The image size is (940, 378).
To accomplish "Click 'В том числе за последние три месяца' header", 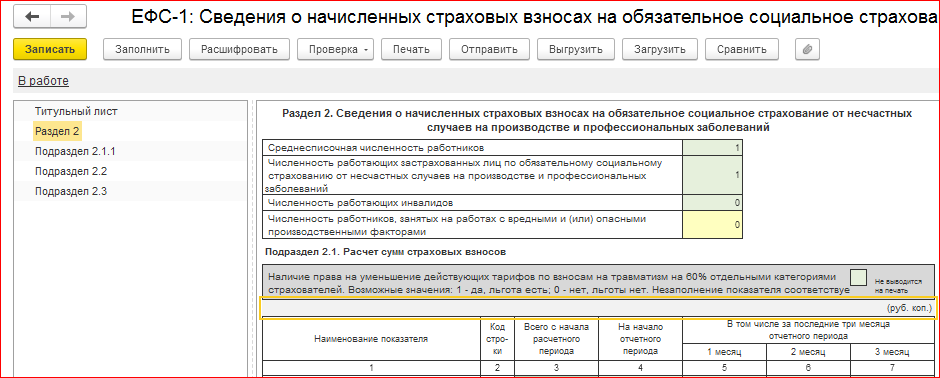I will coord(808,329).
